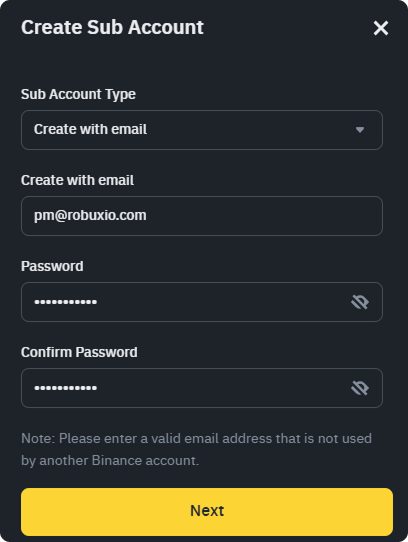The image size is (408, 542).
Task: Select the 'Create with email' option text in dropdown
Action: pyautogui.click(x=90, y=129)
